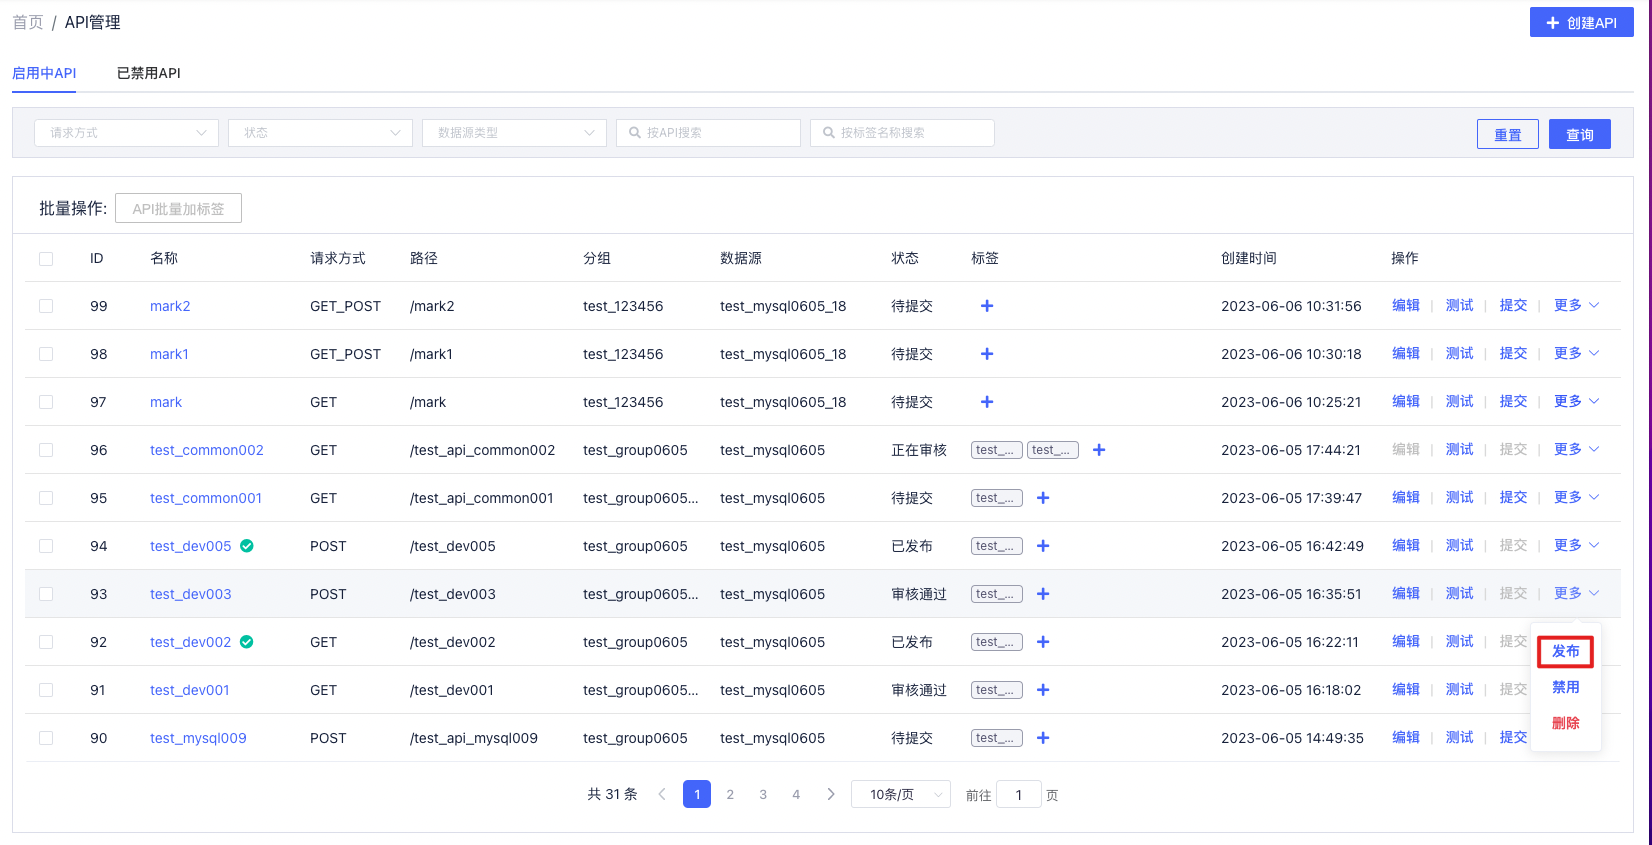The width and height of the screenshot is (1652, 845).
Task: Click the tag chip in the test_mysql009 row
Action: 997,738
